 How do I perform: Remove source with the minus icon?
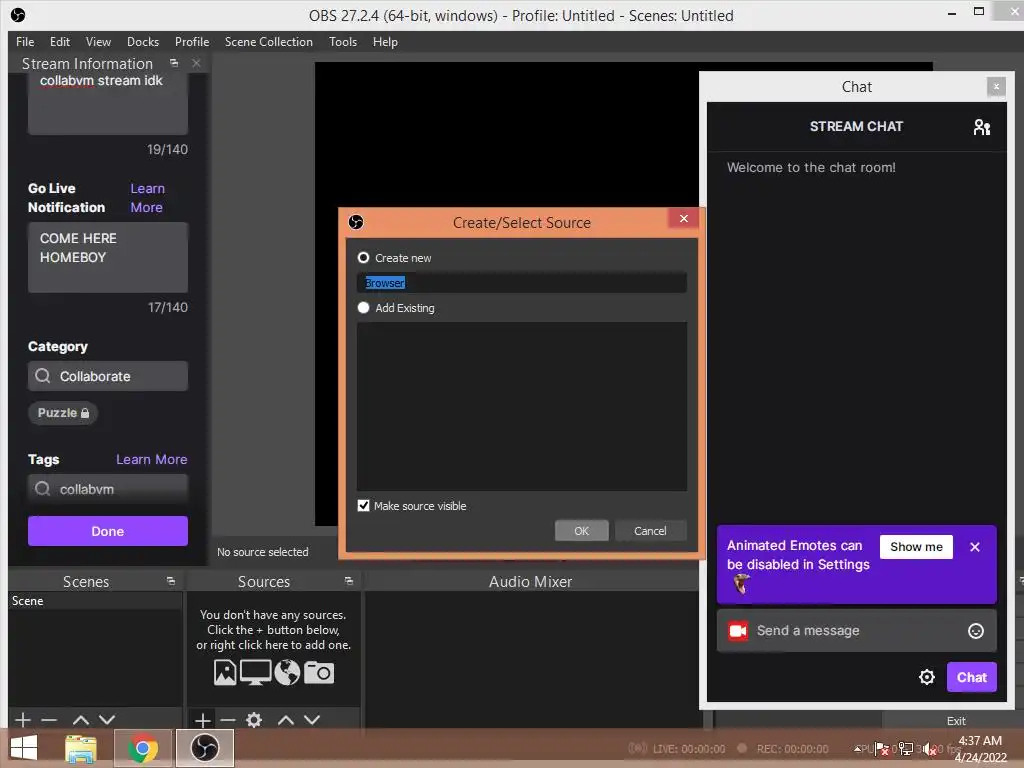(x=228, y=720)
